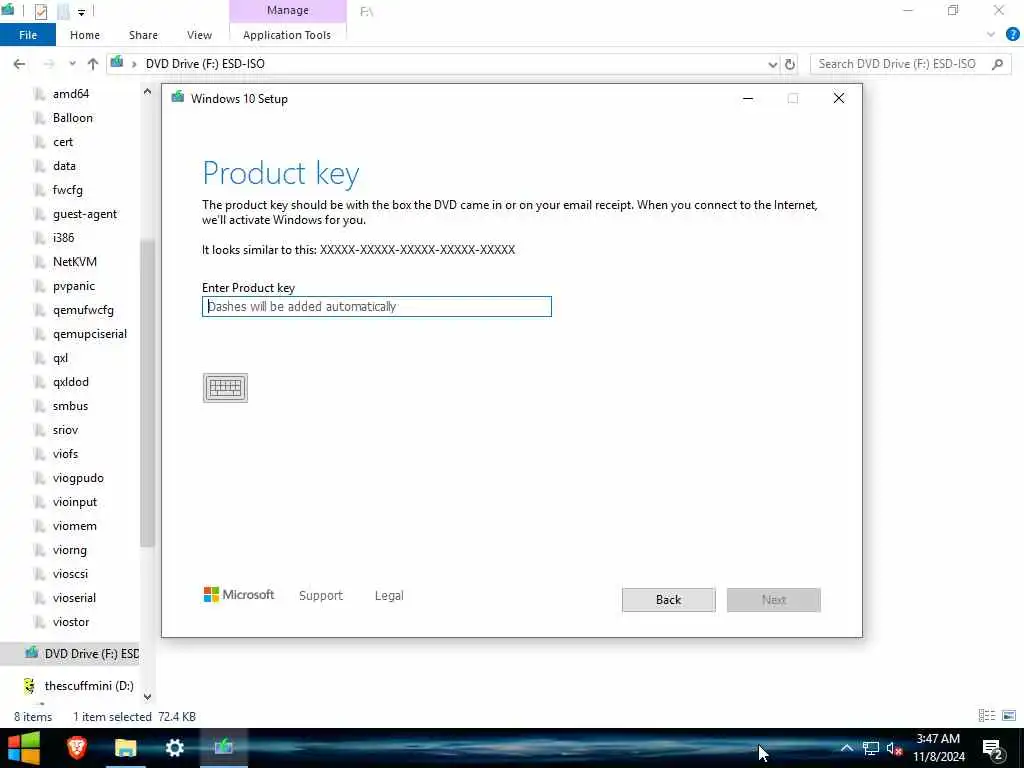Open Settings gear on the taskbar
The height and width of the screenshot is (768, 1024).
(x=174, y=748)
